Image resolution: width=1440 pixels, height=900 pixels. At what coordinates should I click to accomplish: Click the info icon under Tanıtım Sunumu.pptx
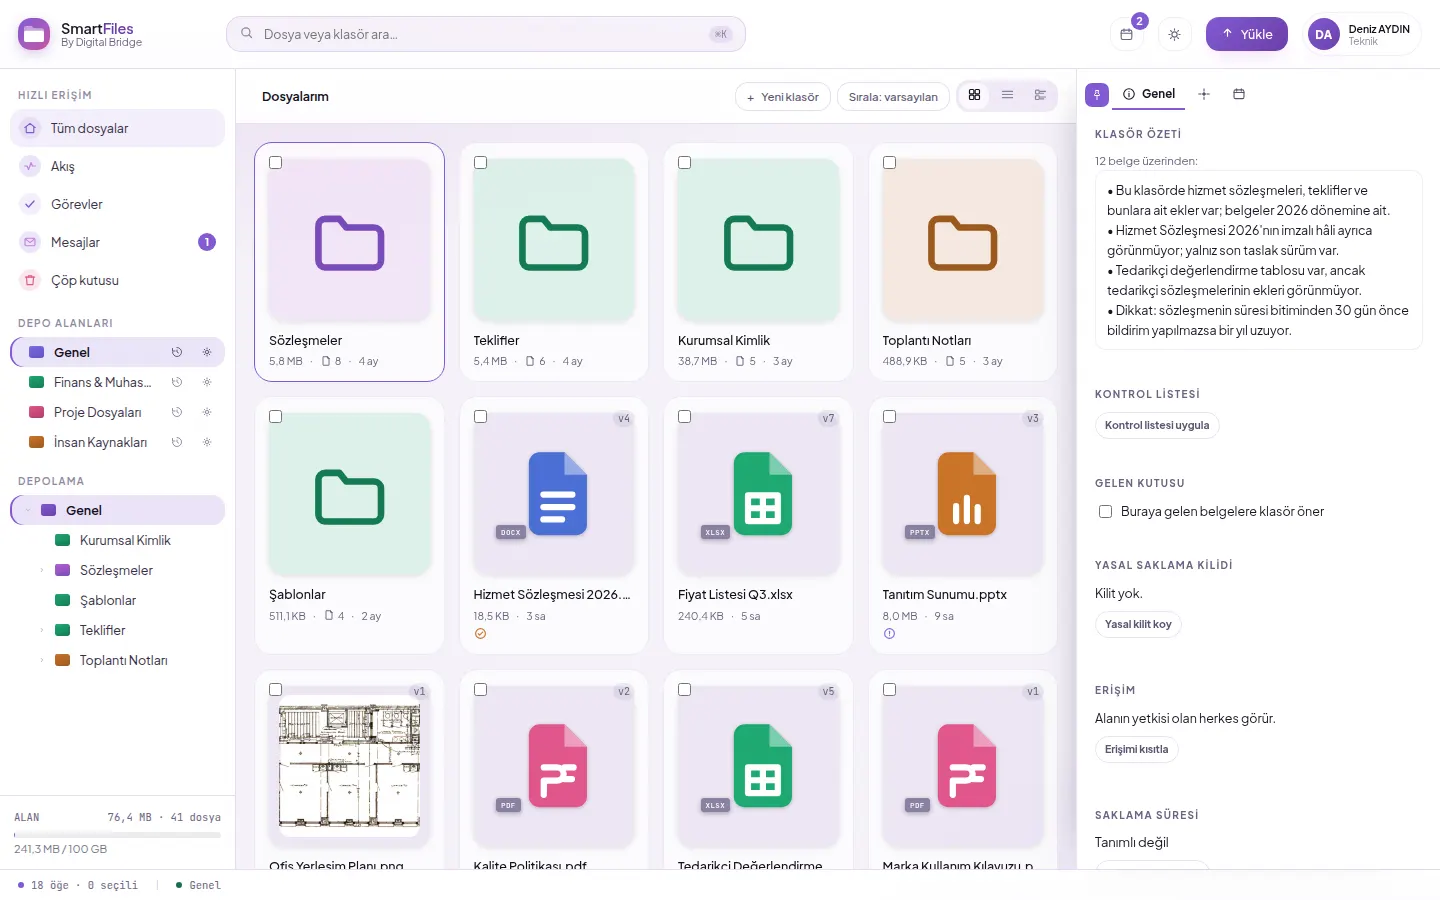889,634
